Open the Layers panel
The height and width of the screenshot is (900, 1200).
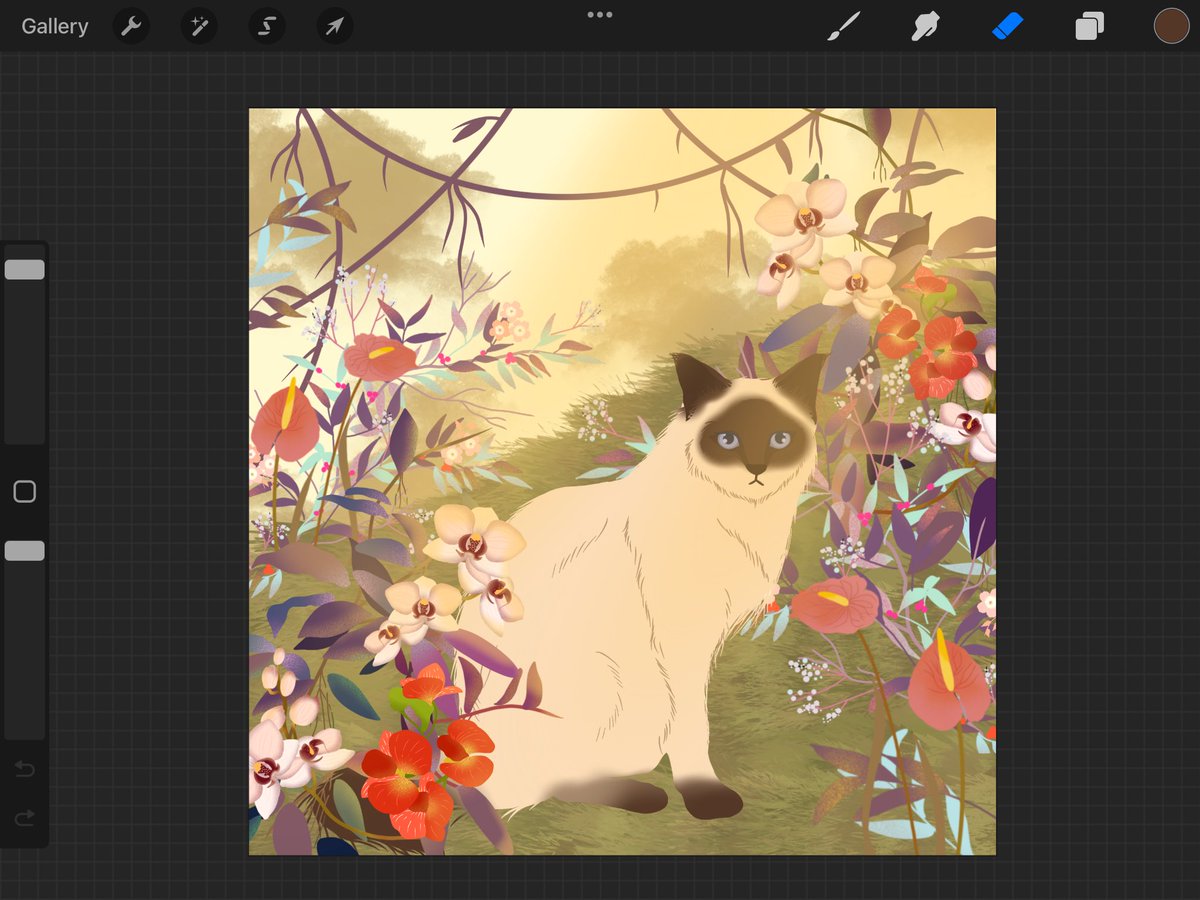[1090, 26]
